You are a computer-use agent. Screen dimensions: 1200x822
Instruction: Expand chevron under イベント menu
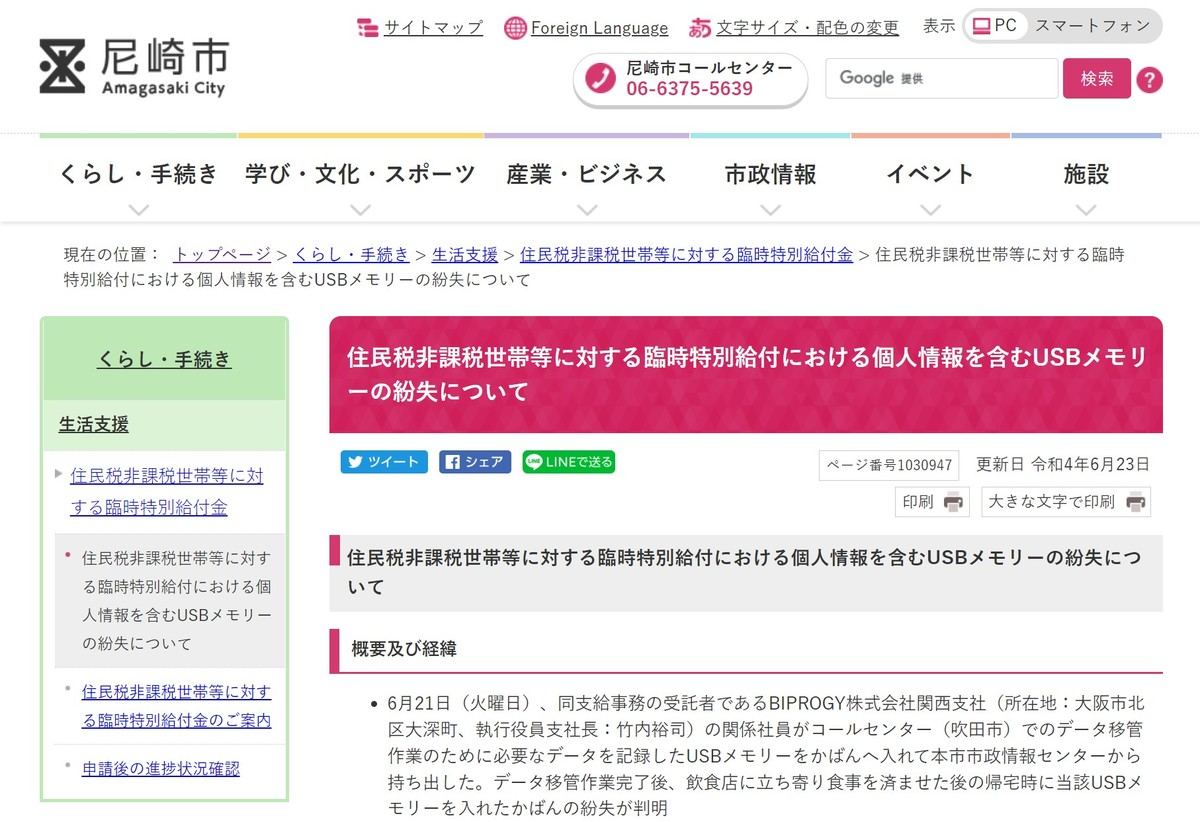(930, 210)
